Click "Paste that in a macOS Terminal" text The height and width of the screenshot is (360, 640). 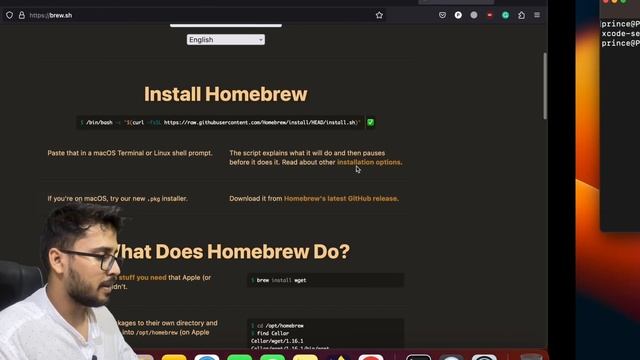point(130,153)
